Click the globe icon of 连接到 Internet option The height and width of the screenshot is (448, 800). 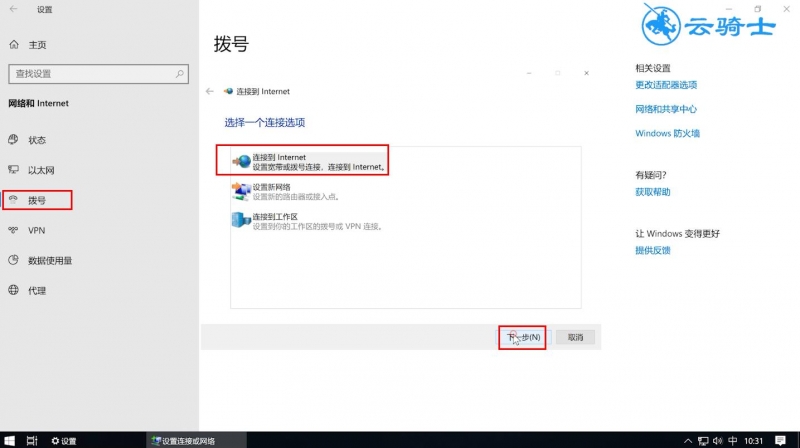click(x=242, y=162)
